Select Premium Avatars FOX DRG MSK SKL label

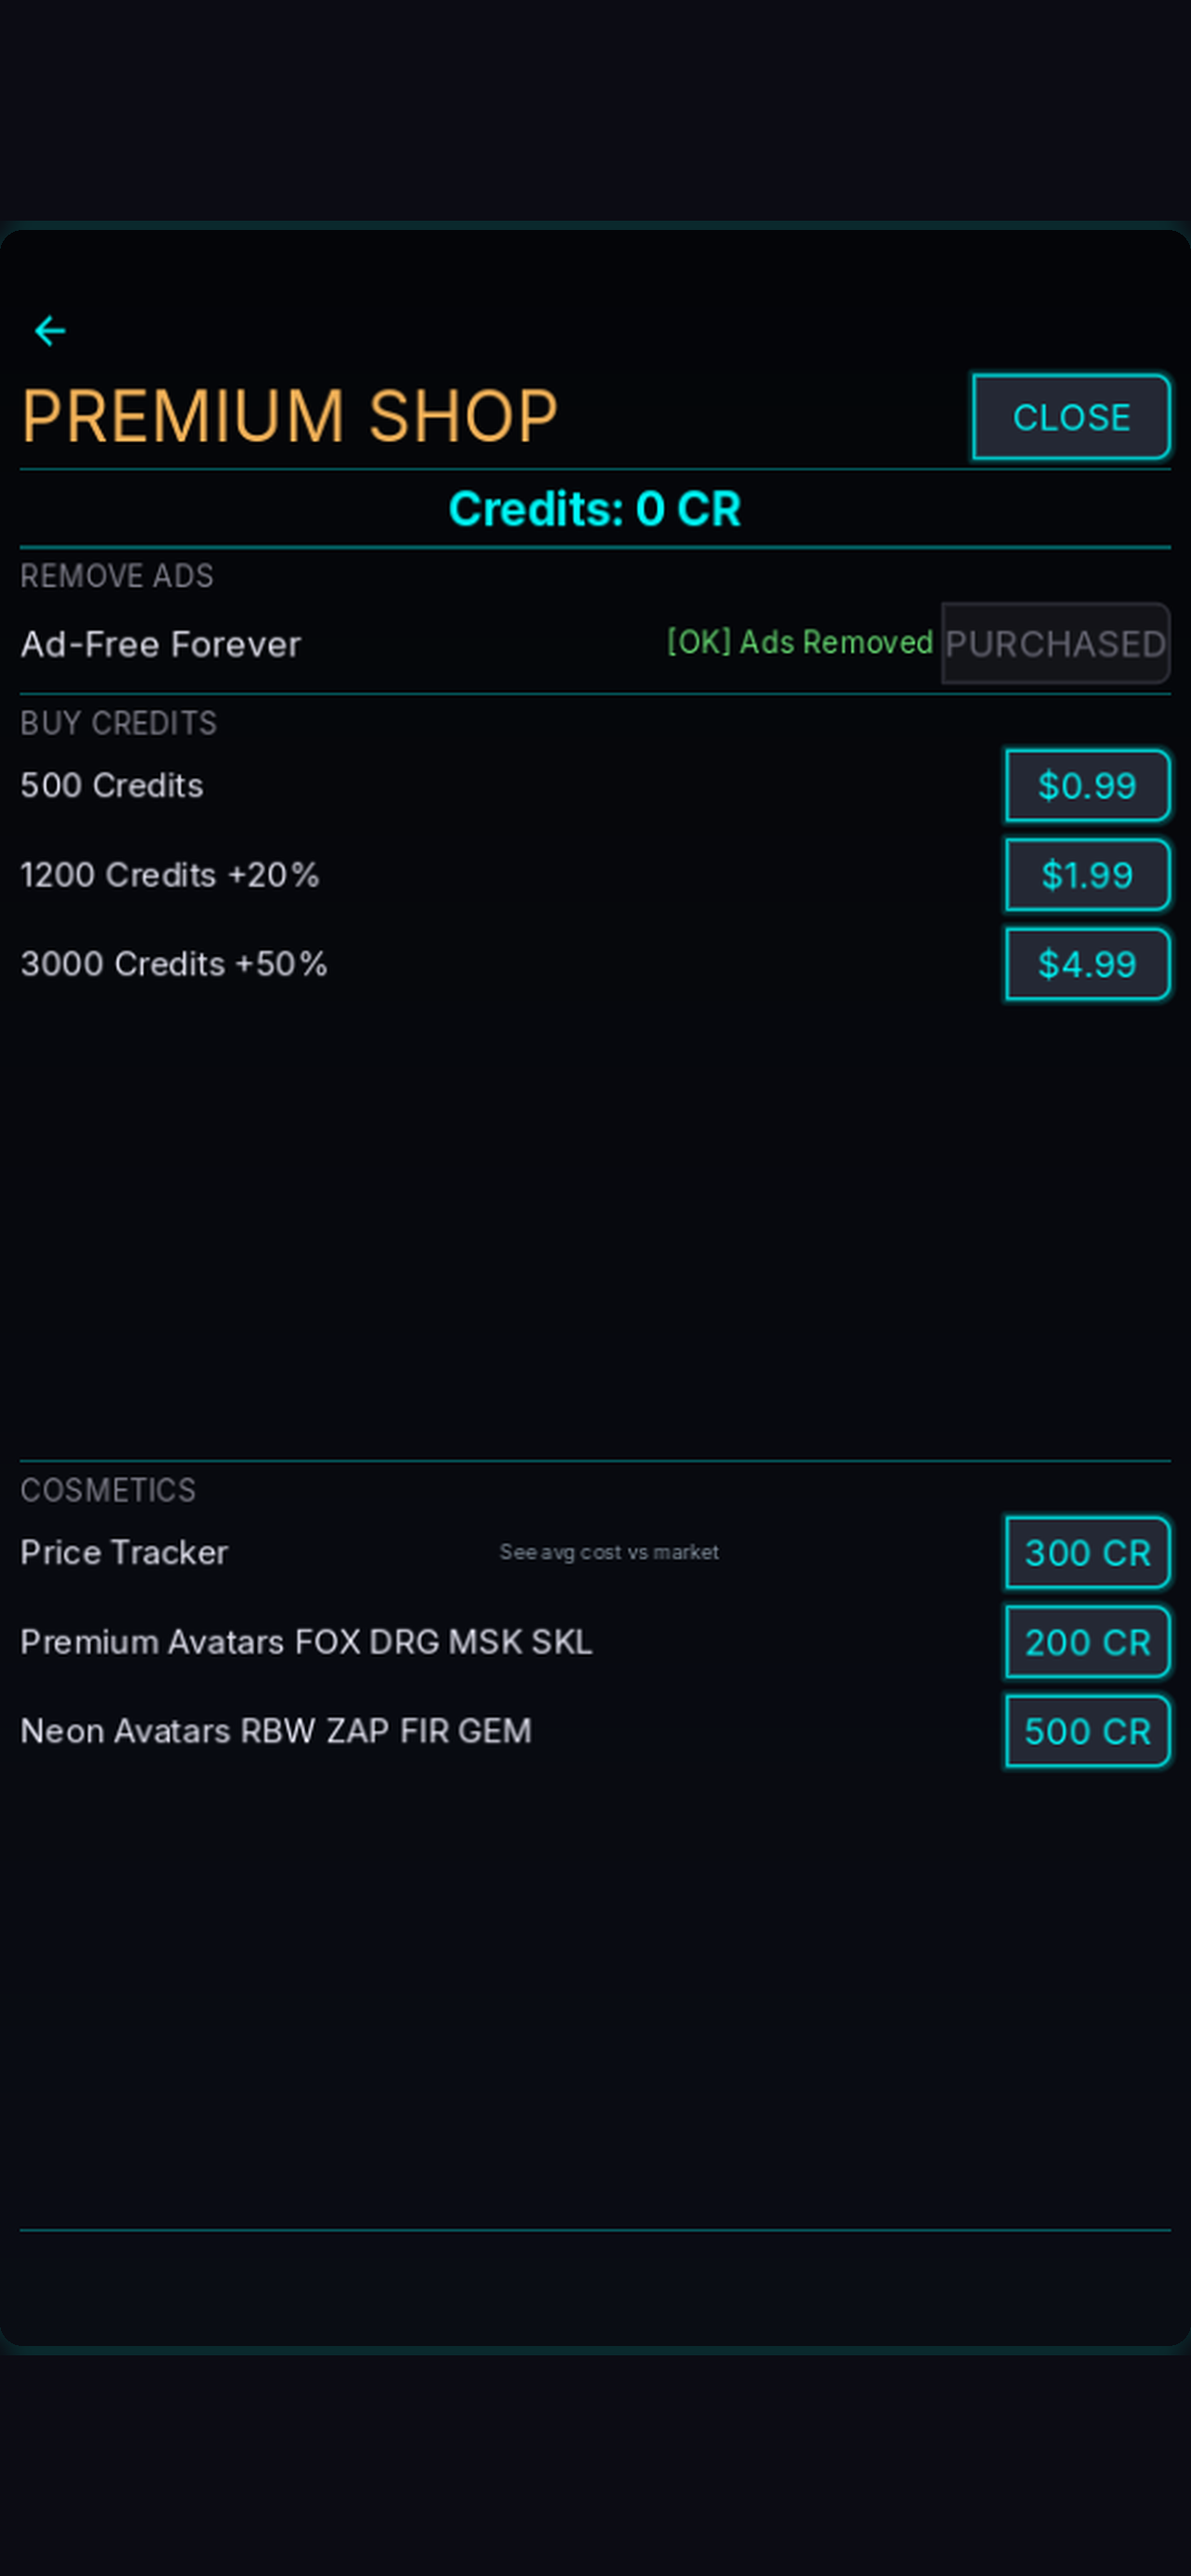306,1642
